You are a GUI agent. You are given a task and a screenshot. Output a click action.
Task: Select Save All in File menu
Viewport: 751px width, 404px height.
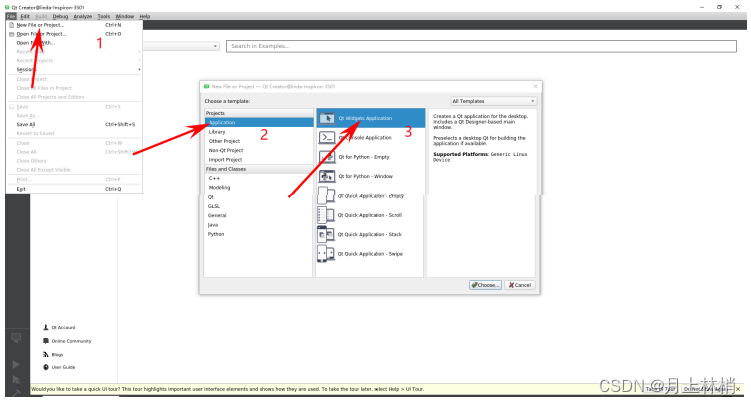[x=74, y=124]
